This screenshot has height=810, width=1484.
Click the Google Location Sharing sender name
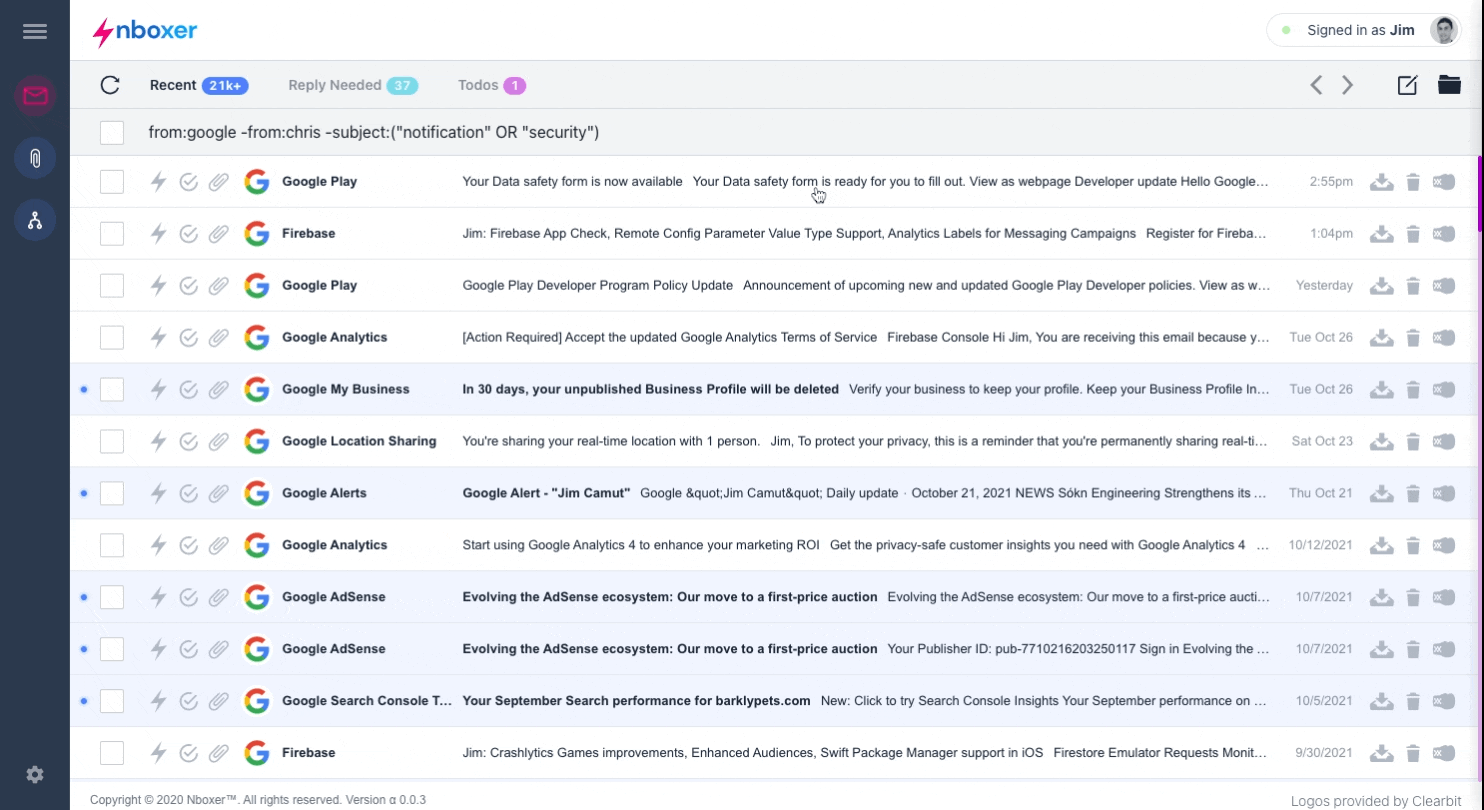pos(359,441)
